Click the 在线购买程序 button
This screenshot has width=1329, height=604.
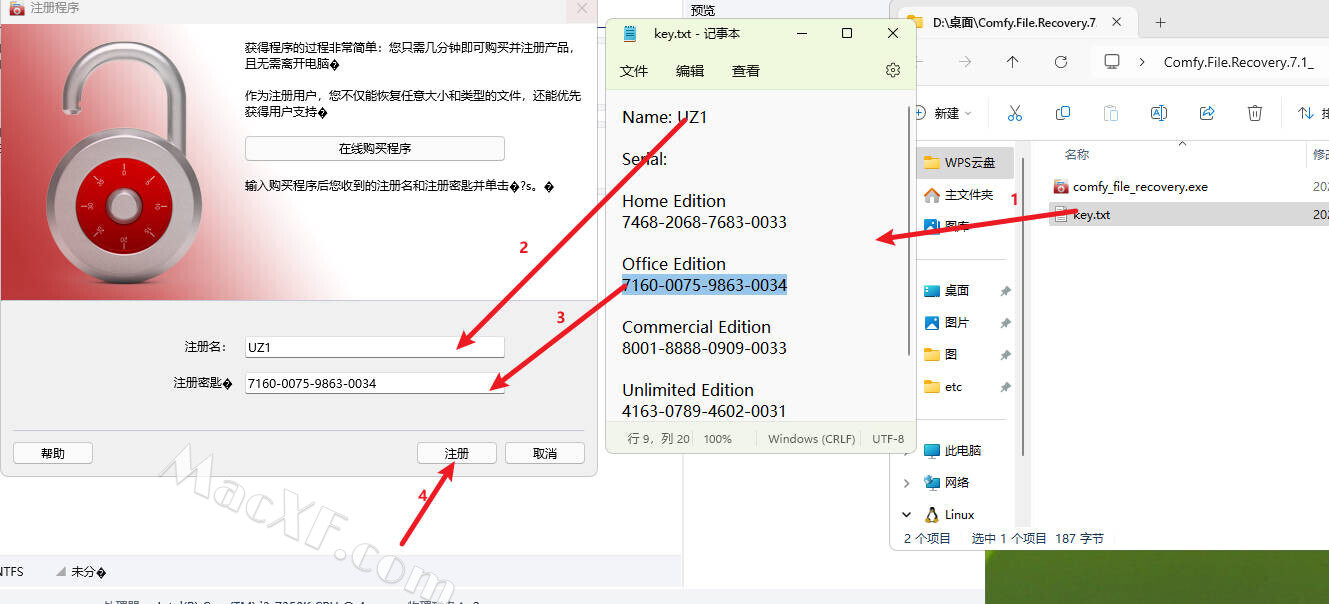(x=375, y=148)
